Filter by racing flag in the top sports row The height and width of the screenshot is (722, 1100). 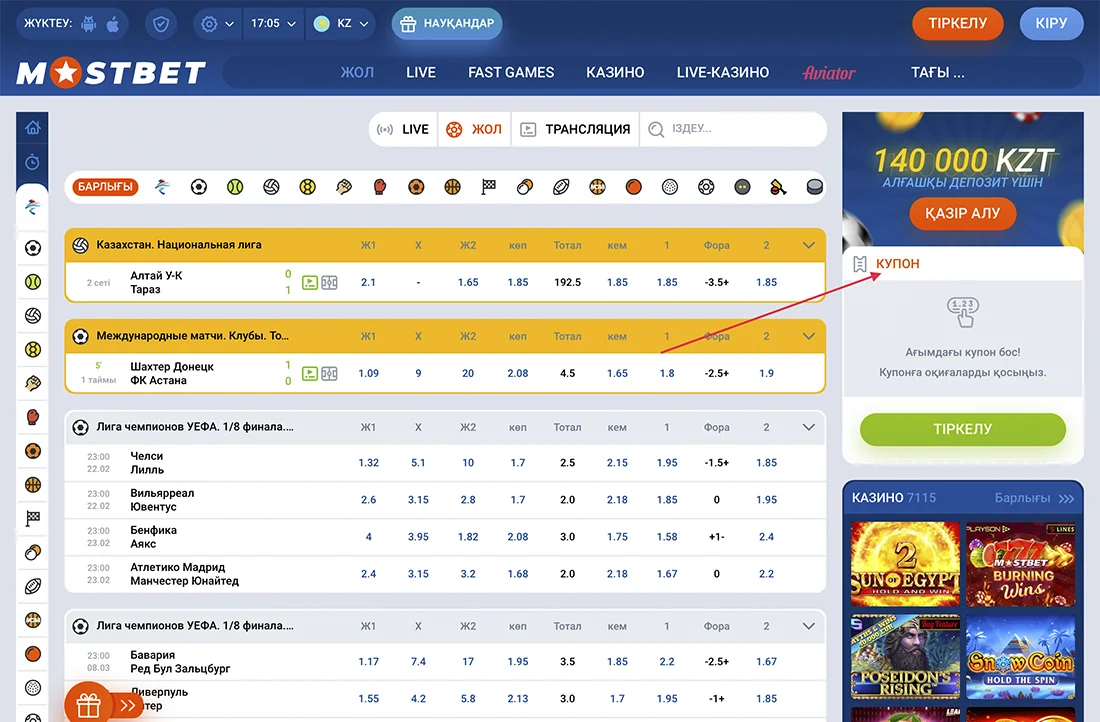click(489, 187)
